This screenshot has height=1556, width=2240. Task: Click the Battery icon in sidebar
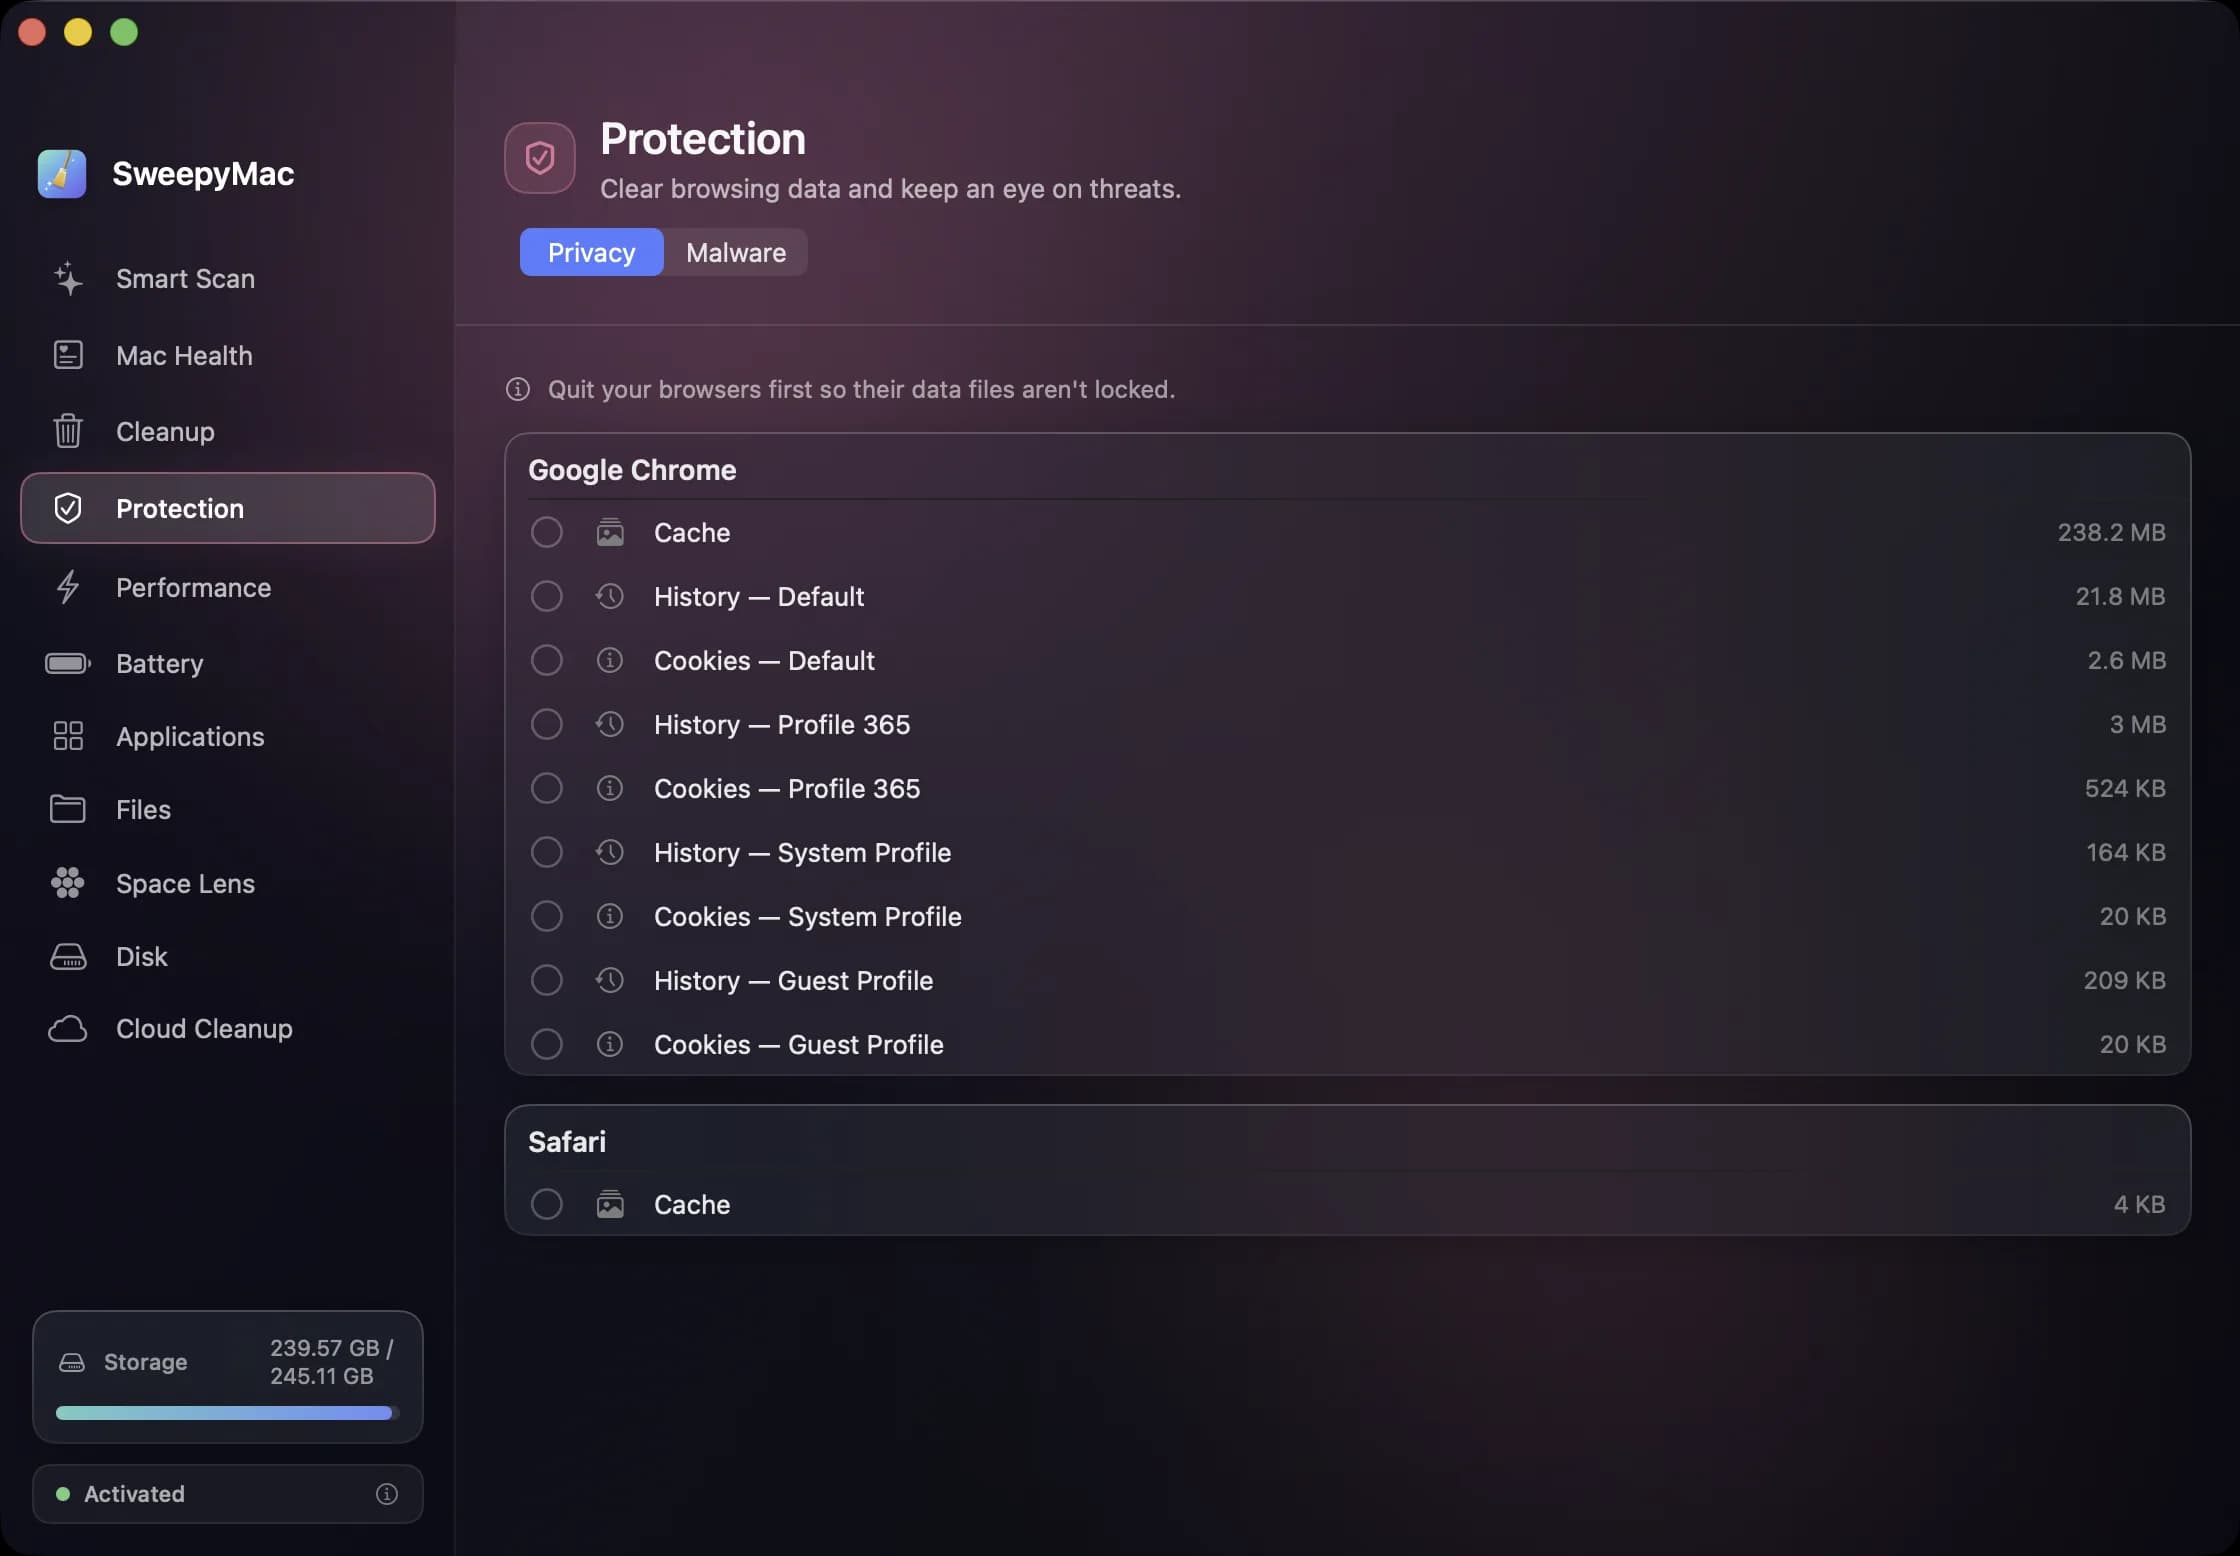[68, 663]
